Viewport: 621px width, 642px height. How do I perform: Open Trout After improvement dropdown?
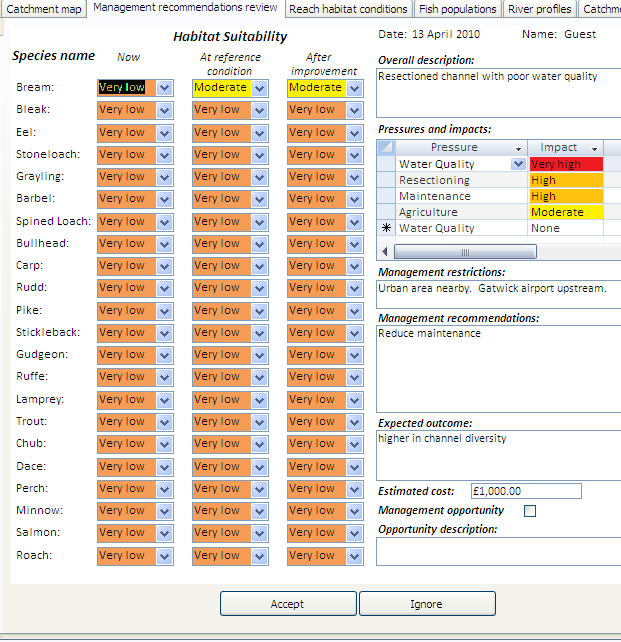355,423
